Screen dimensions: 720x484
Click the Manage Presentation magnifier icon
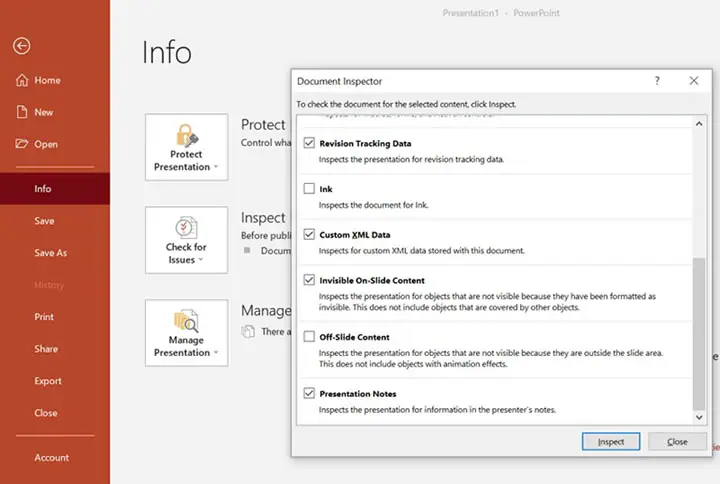(186, 321)
